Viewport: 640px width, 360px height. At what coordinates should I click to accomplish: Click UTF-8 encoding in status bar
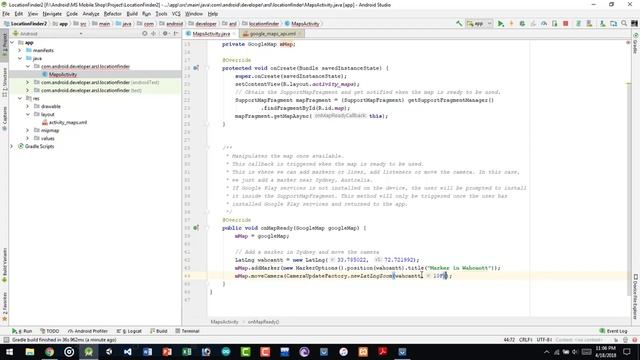click(x=544, y=340)
